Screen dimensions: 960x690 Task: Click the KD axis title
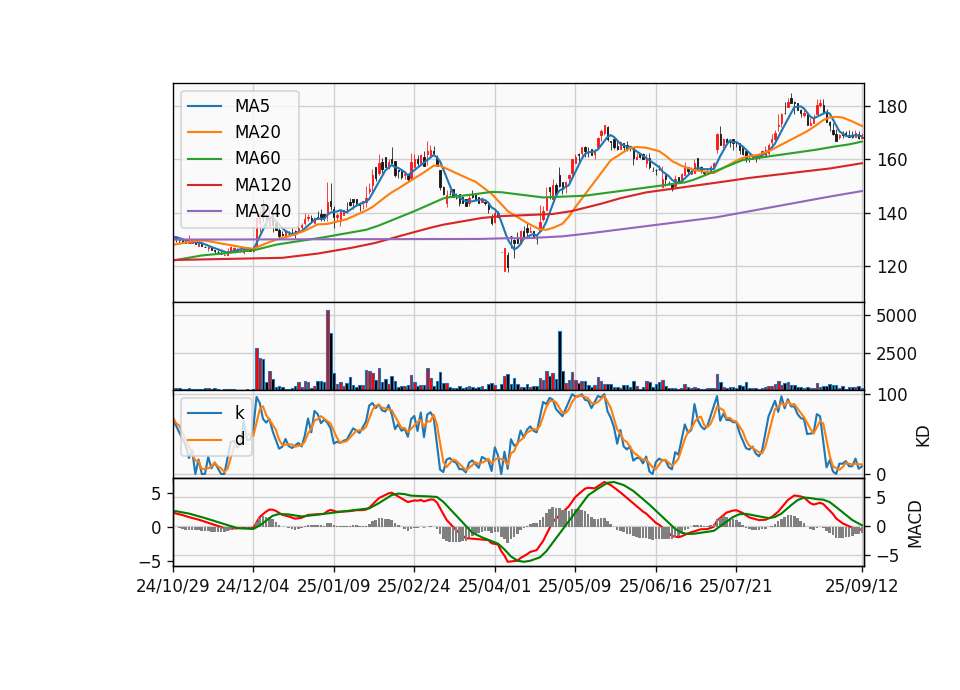922,436
